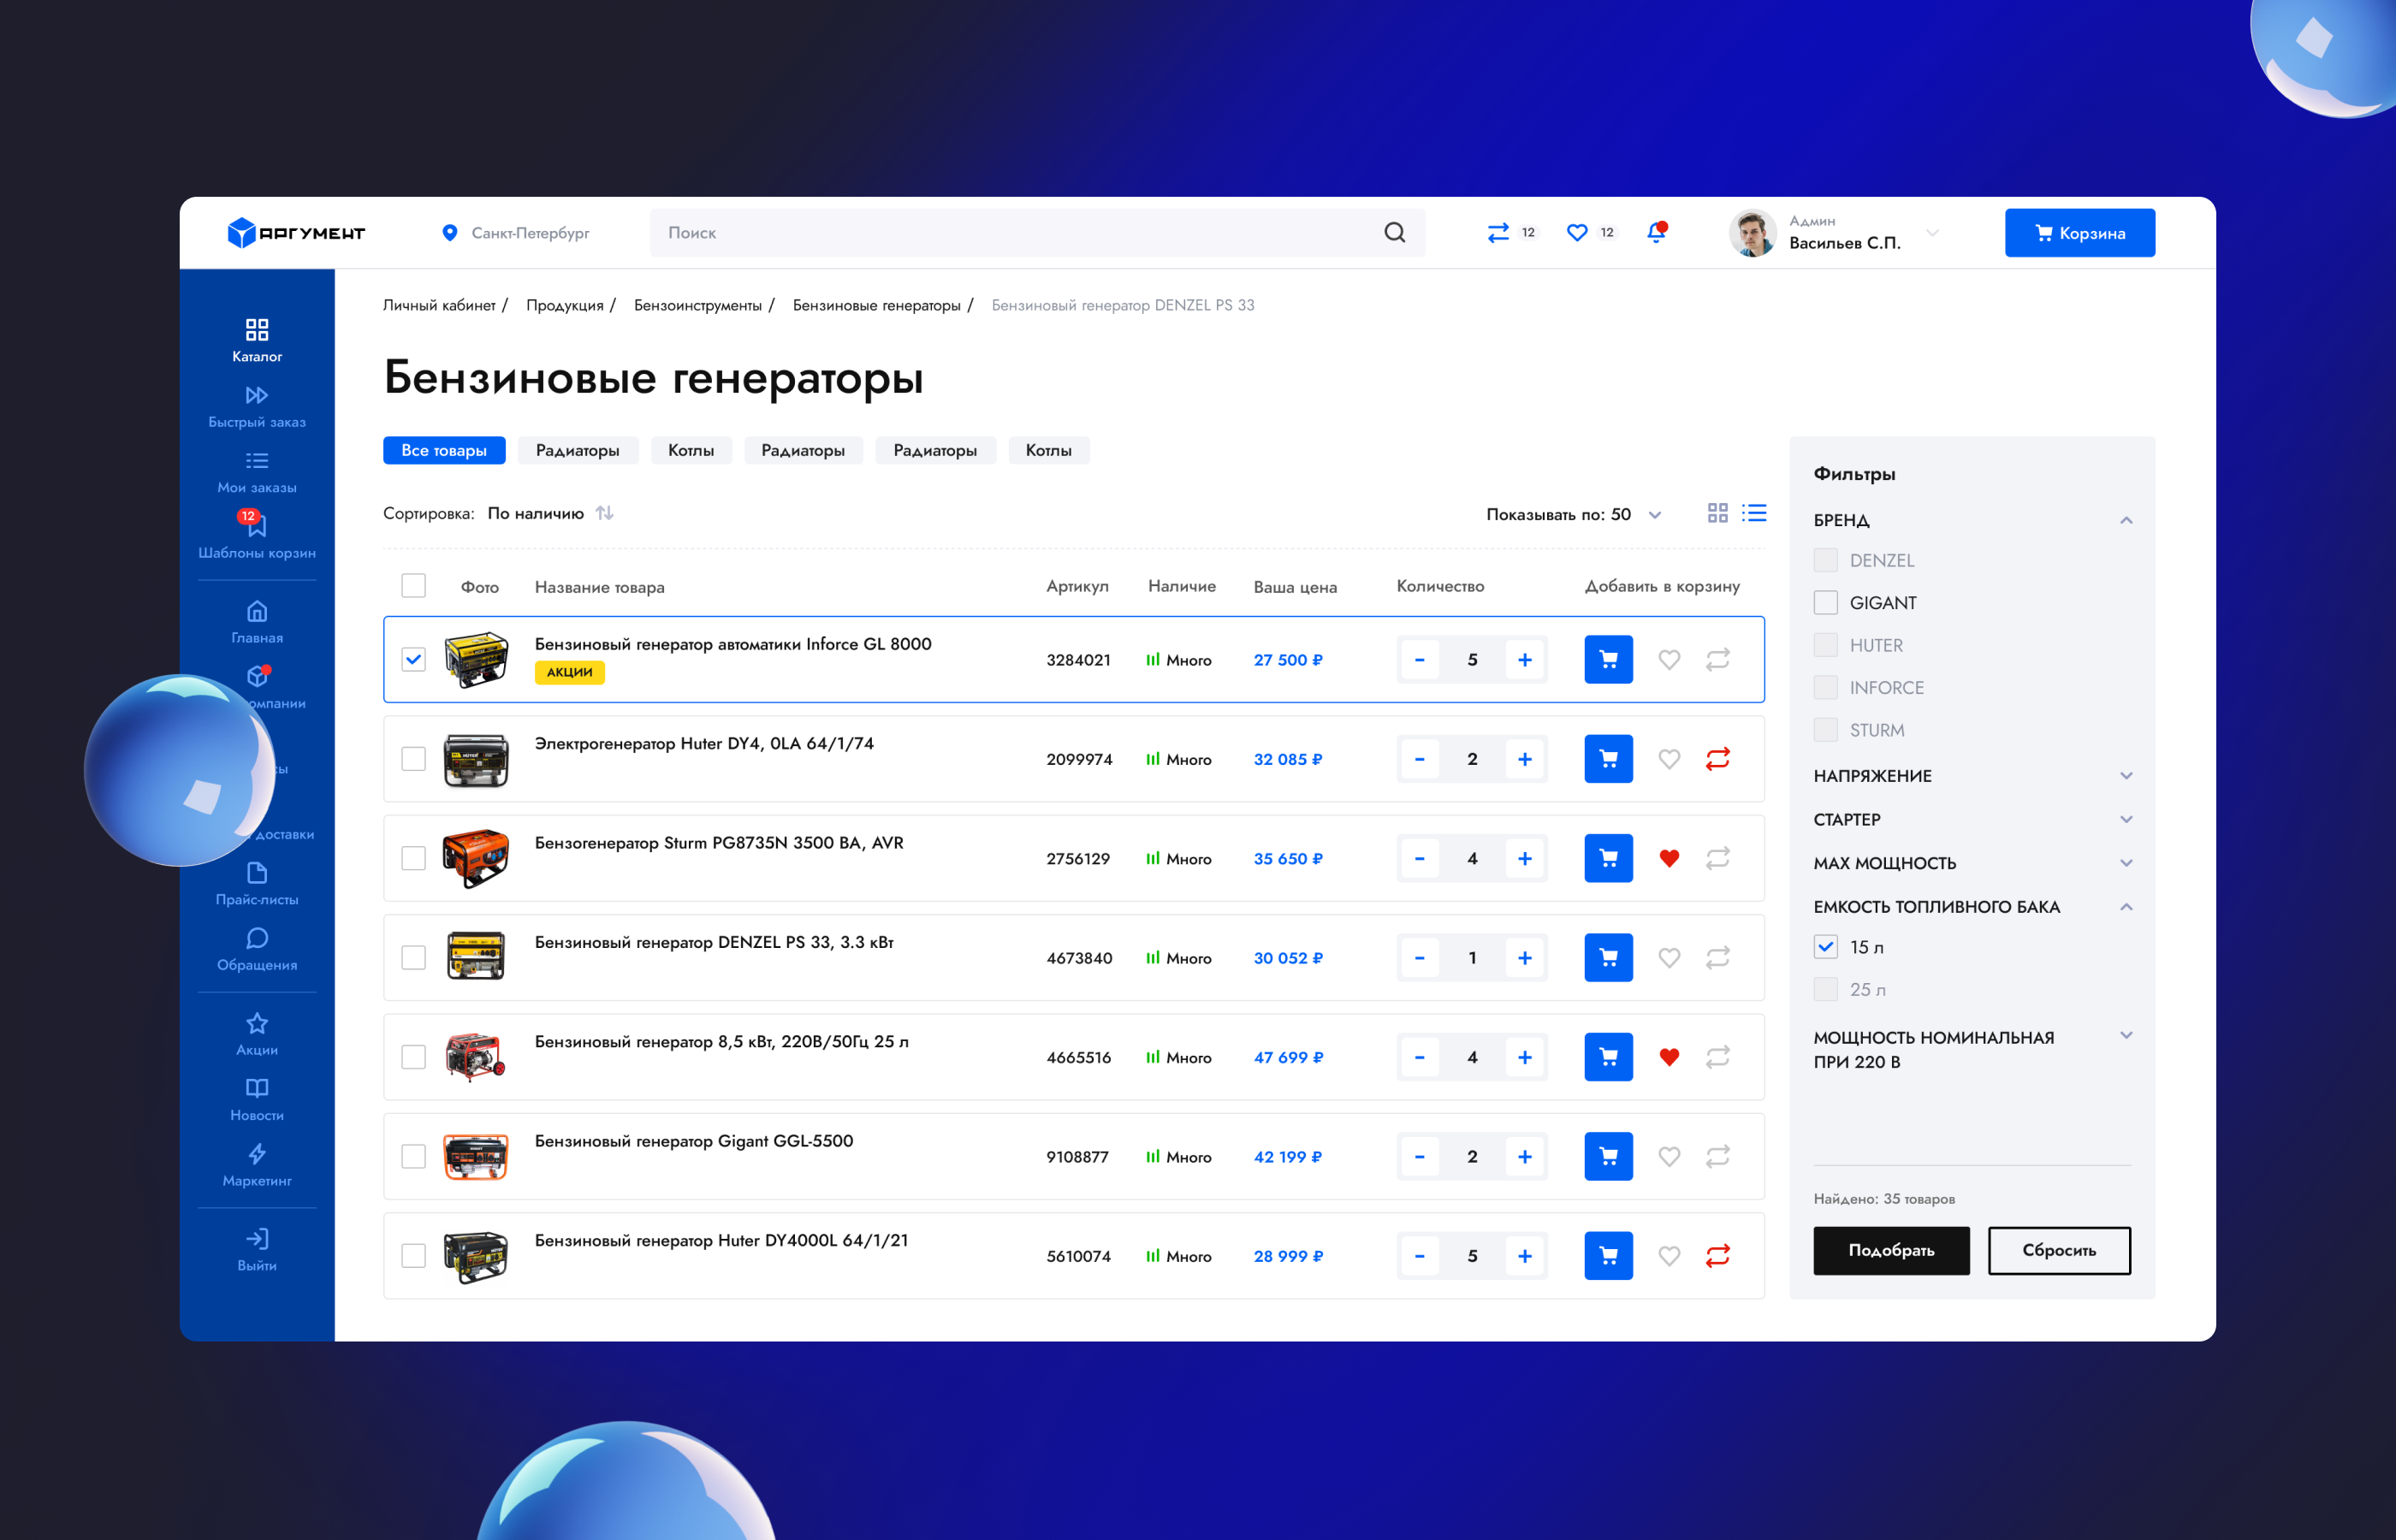Add Inforce GL 8000 to cart

click(x=1607, y=660)
